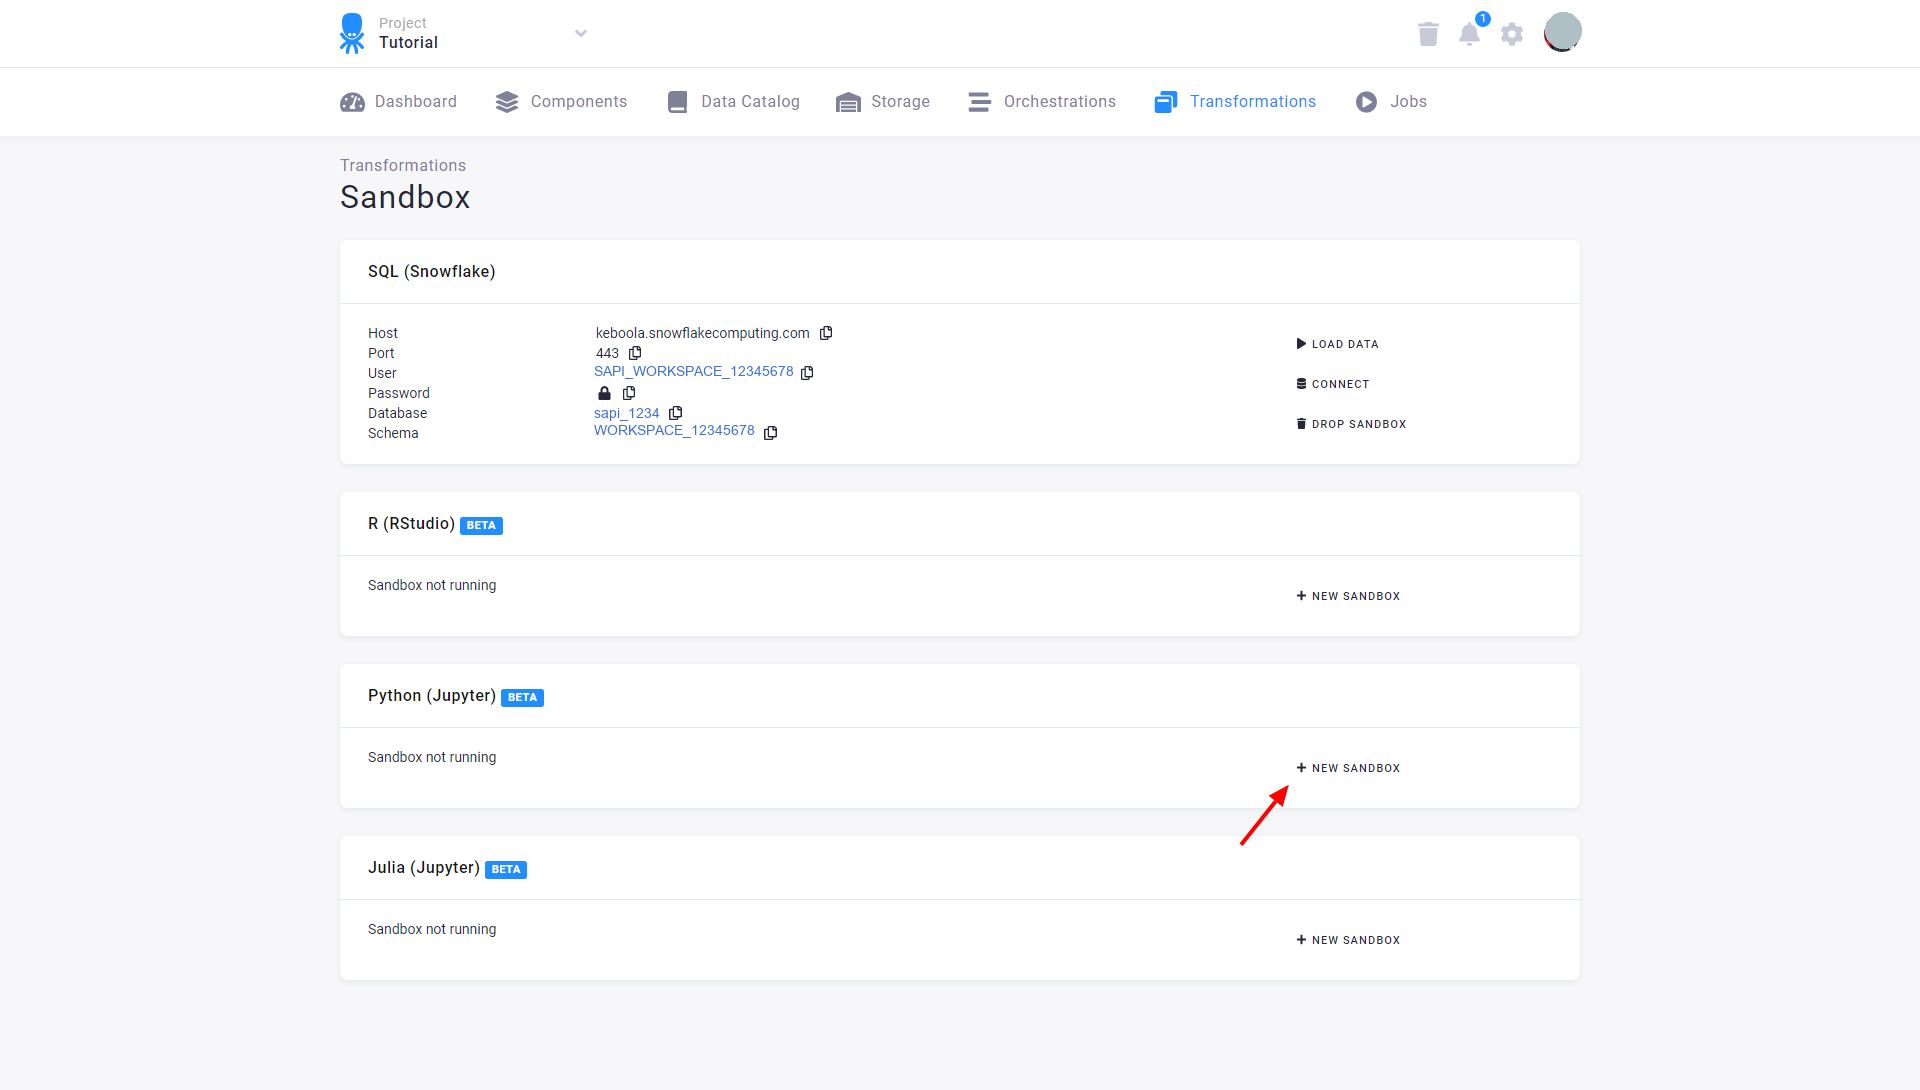Click the WORKSPACE_12345678 schema text
Viewport: 1920px width, 1090px height.
674,430
